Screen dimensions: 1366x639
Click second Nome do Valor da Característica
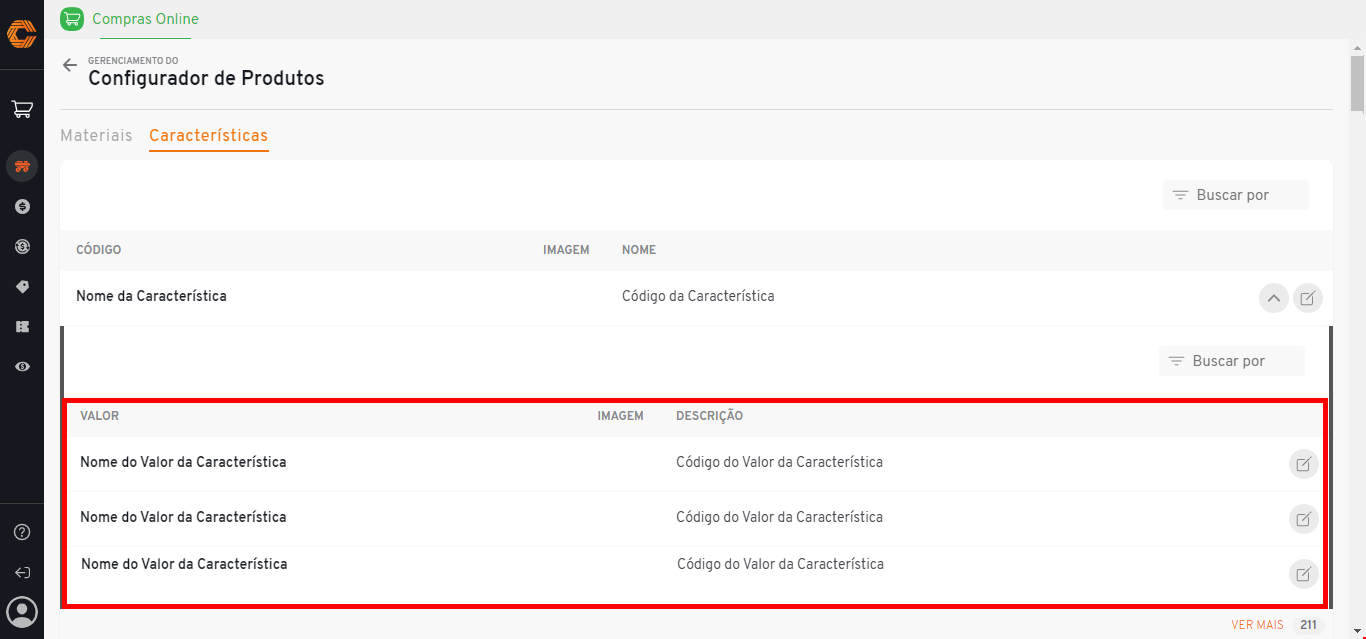click(183, 517)
